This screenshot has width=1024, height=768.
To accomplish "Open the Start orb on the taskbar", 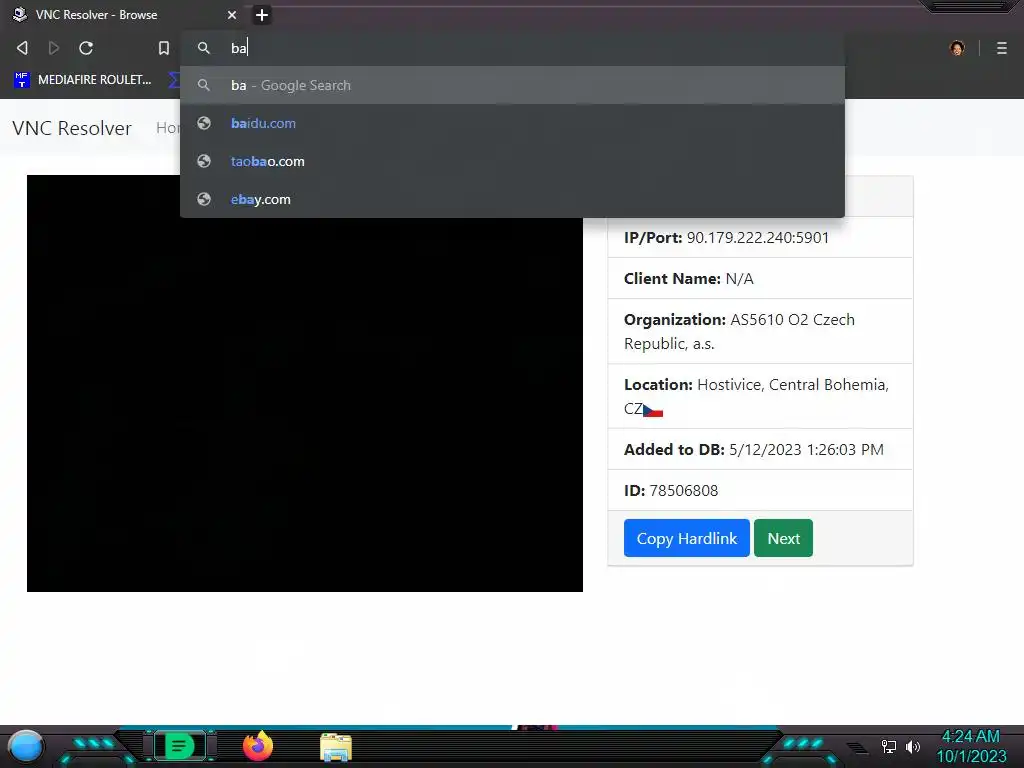I will 25,747.
